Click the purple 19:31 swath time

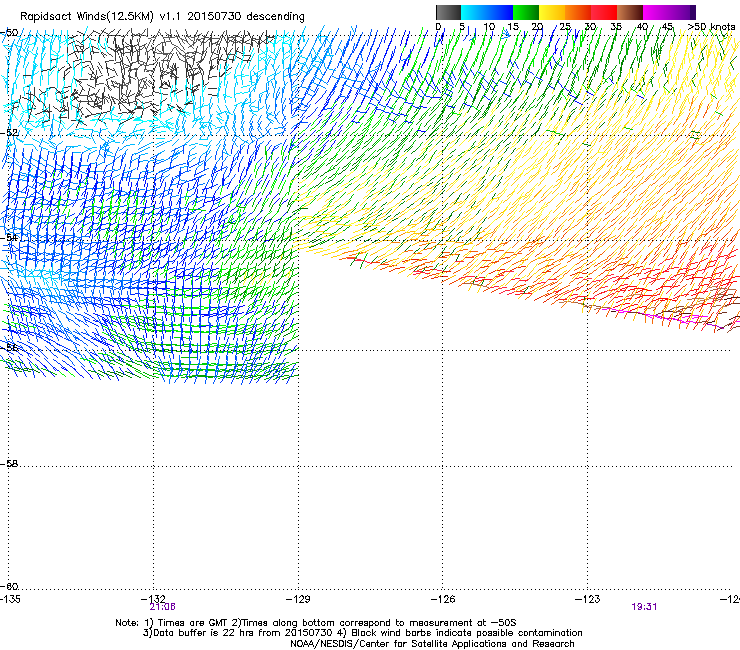(x=644, y=607)
